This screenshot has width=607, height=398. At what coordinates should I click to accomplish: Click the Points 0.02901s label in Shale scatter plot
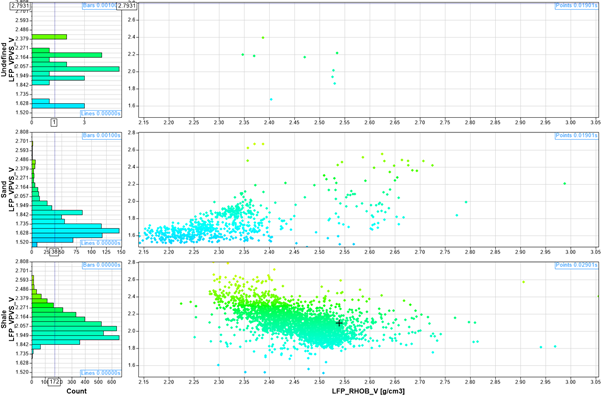pyautogui.click(x=576, y=266)
